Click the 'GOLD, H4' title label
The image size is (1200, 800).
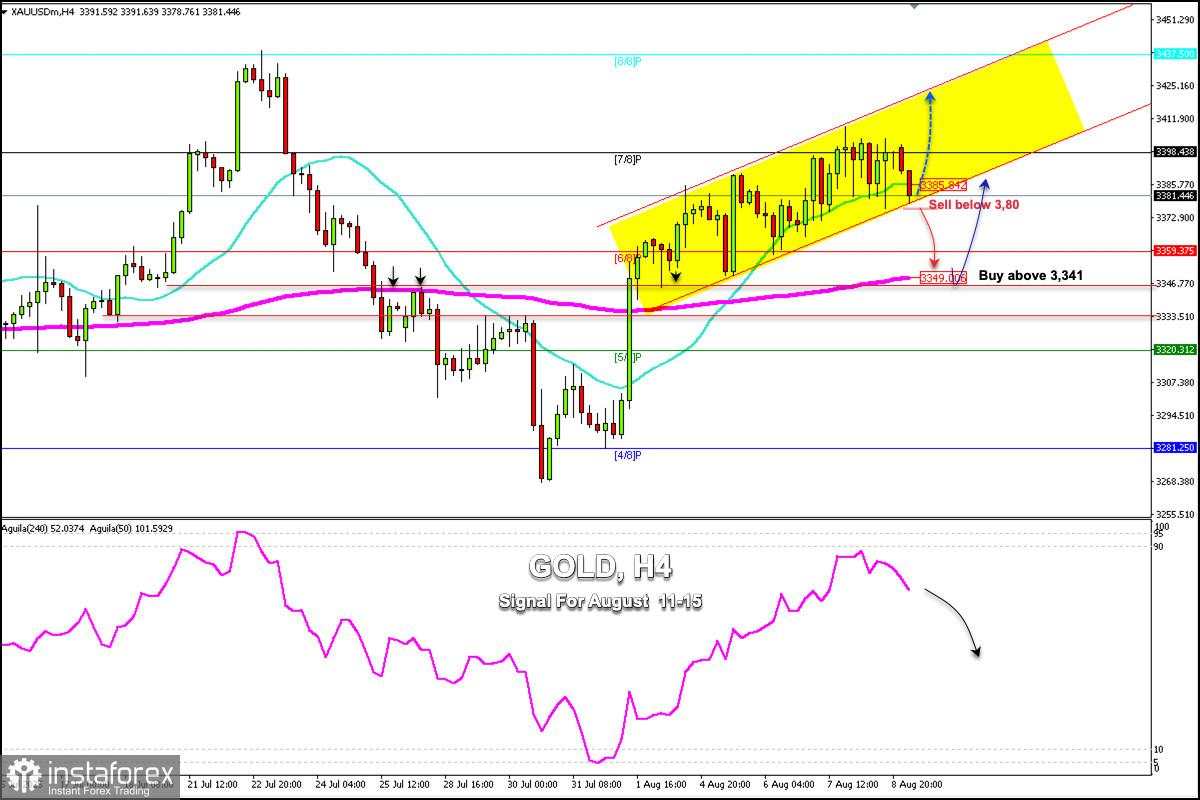(x=600, y=568)
